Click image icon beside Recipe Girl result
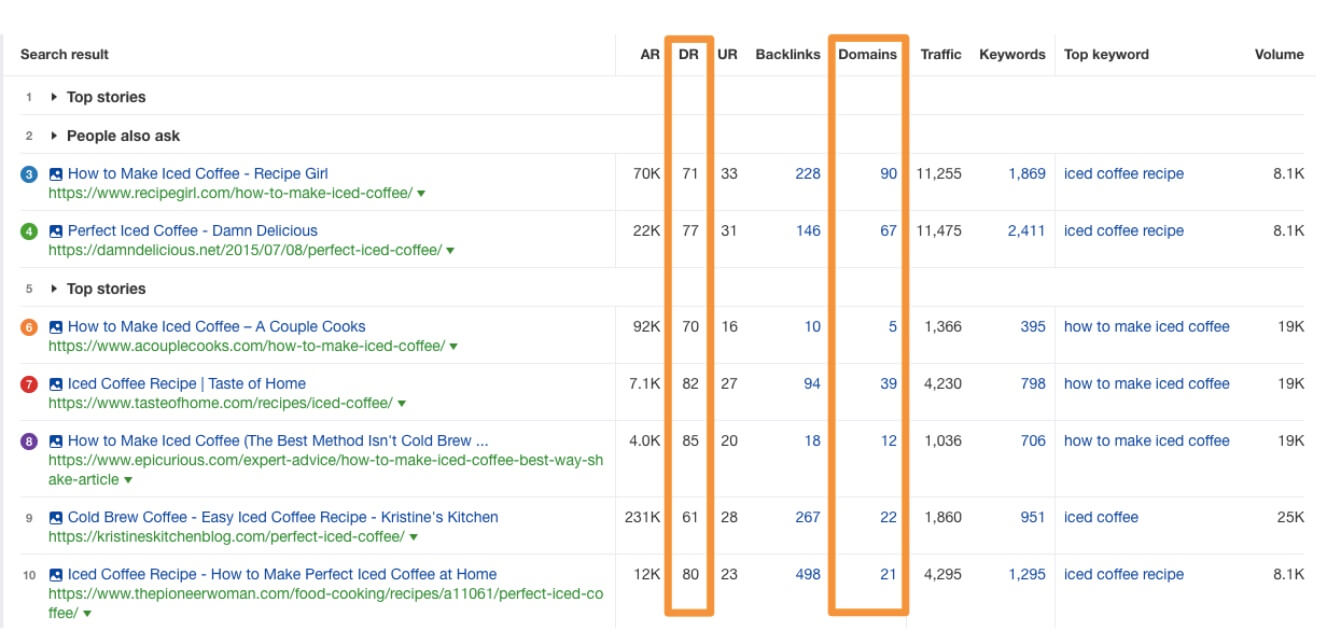This screenshot has height=636, width=1323. coord(56,174)
